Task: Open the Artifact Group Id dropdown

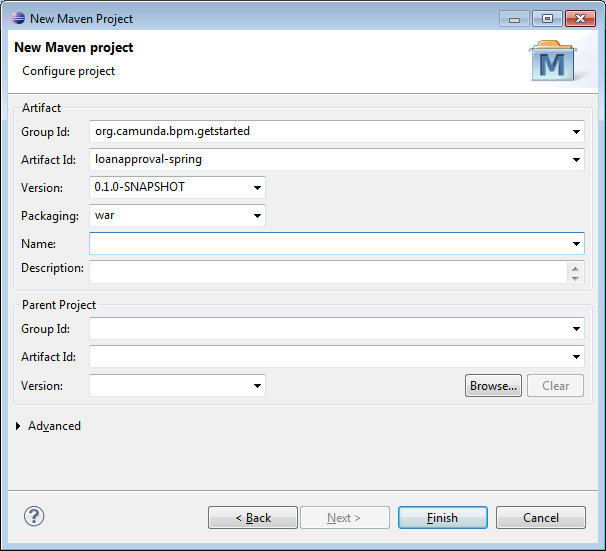Action: (x=577, y=132)
